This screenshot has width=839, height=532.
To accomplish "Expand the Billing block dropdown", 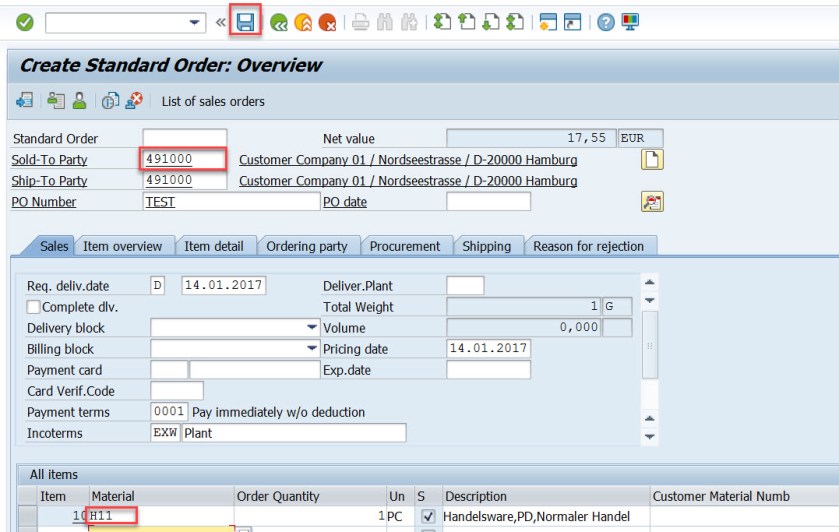I will pos(312,349).
